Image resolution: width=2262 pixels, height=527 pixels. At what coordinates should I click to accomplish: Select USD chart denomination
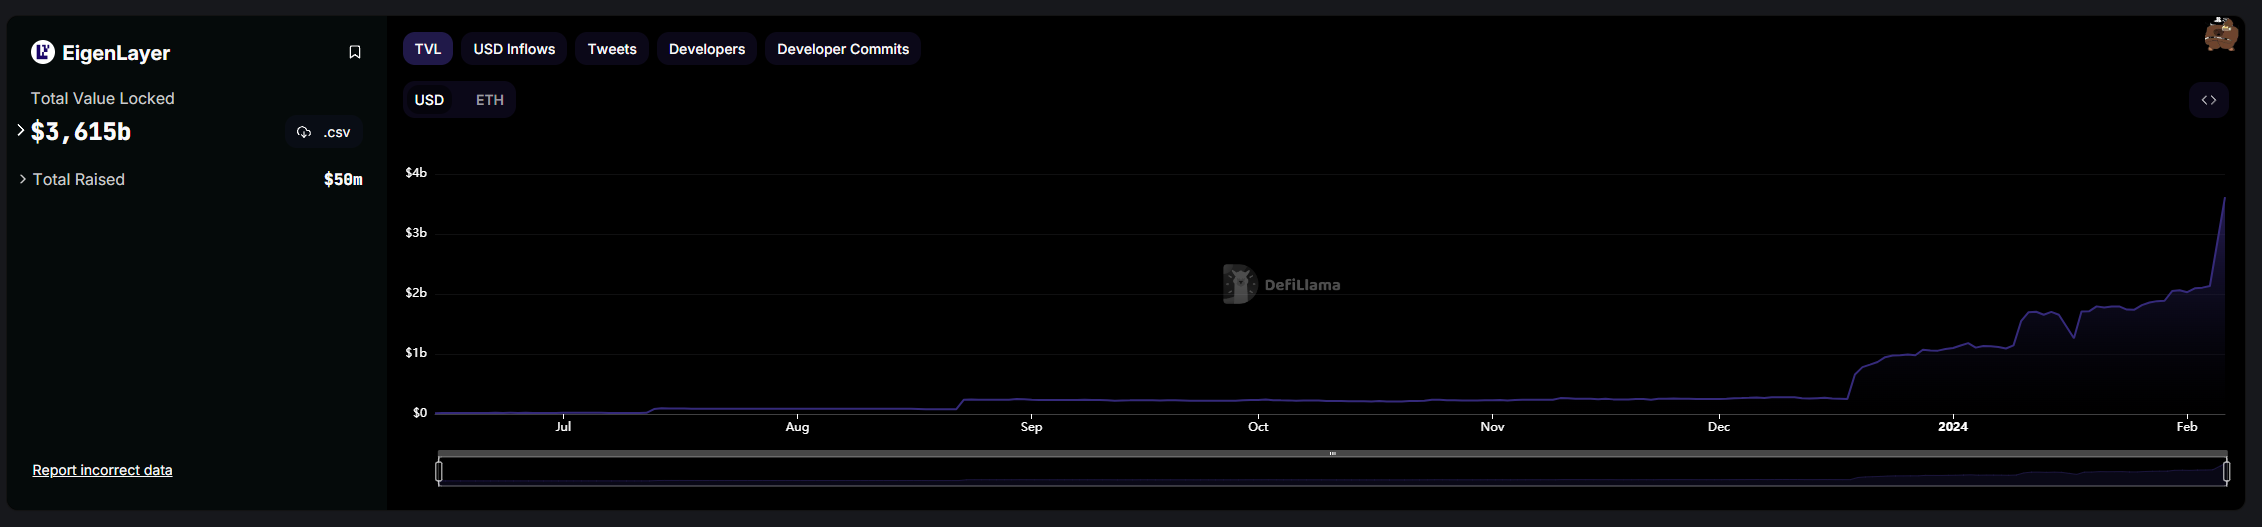[x=429, y=100]
